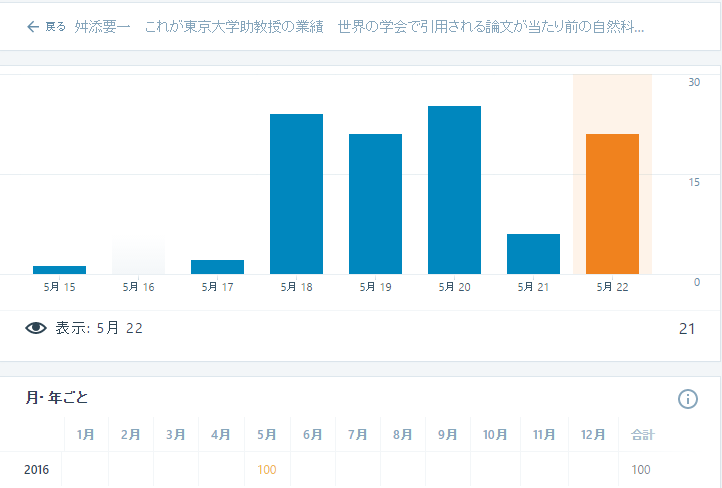722x488 pixels.
Task: Click the 12月 column header
Action: [x=592, y=435]
